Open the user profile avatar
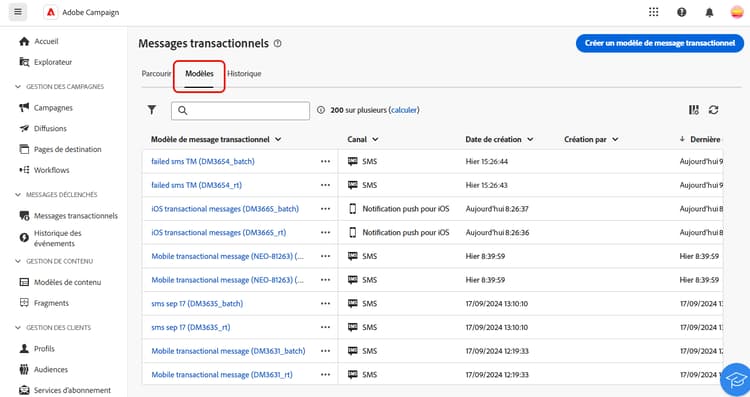 (737, 12)
